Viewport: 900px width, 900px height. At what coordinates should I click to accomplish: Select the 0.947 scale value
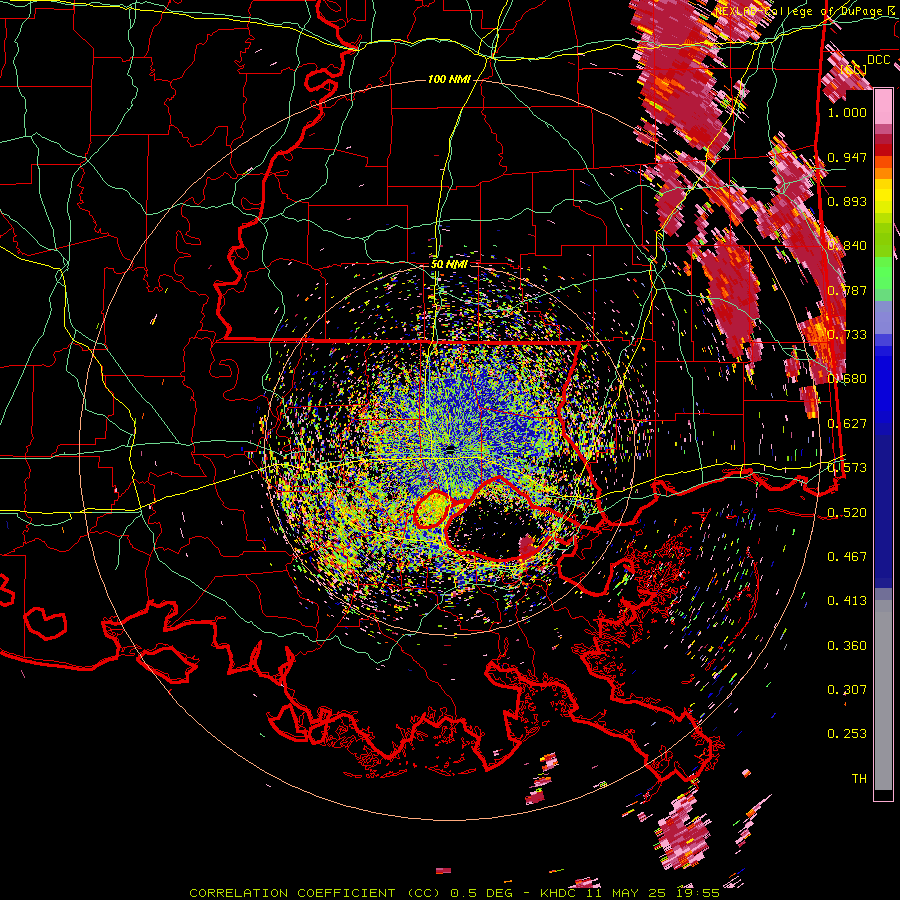pyautogui.click(x=847, y=157)
